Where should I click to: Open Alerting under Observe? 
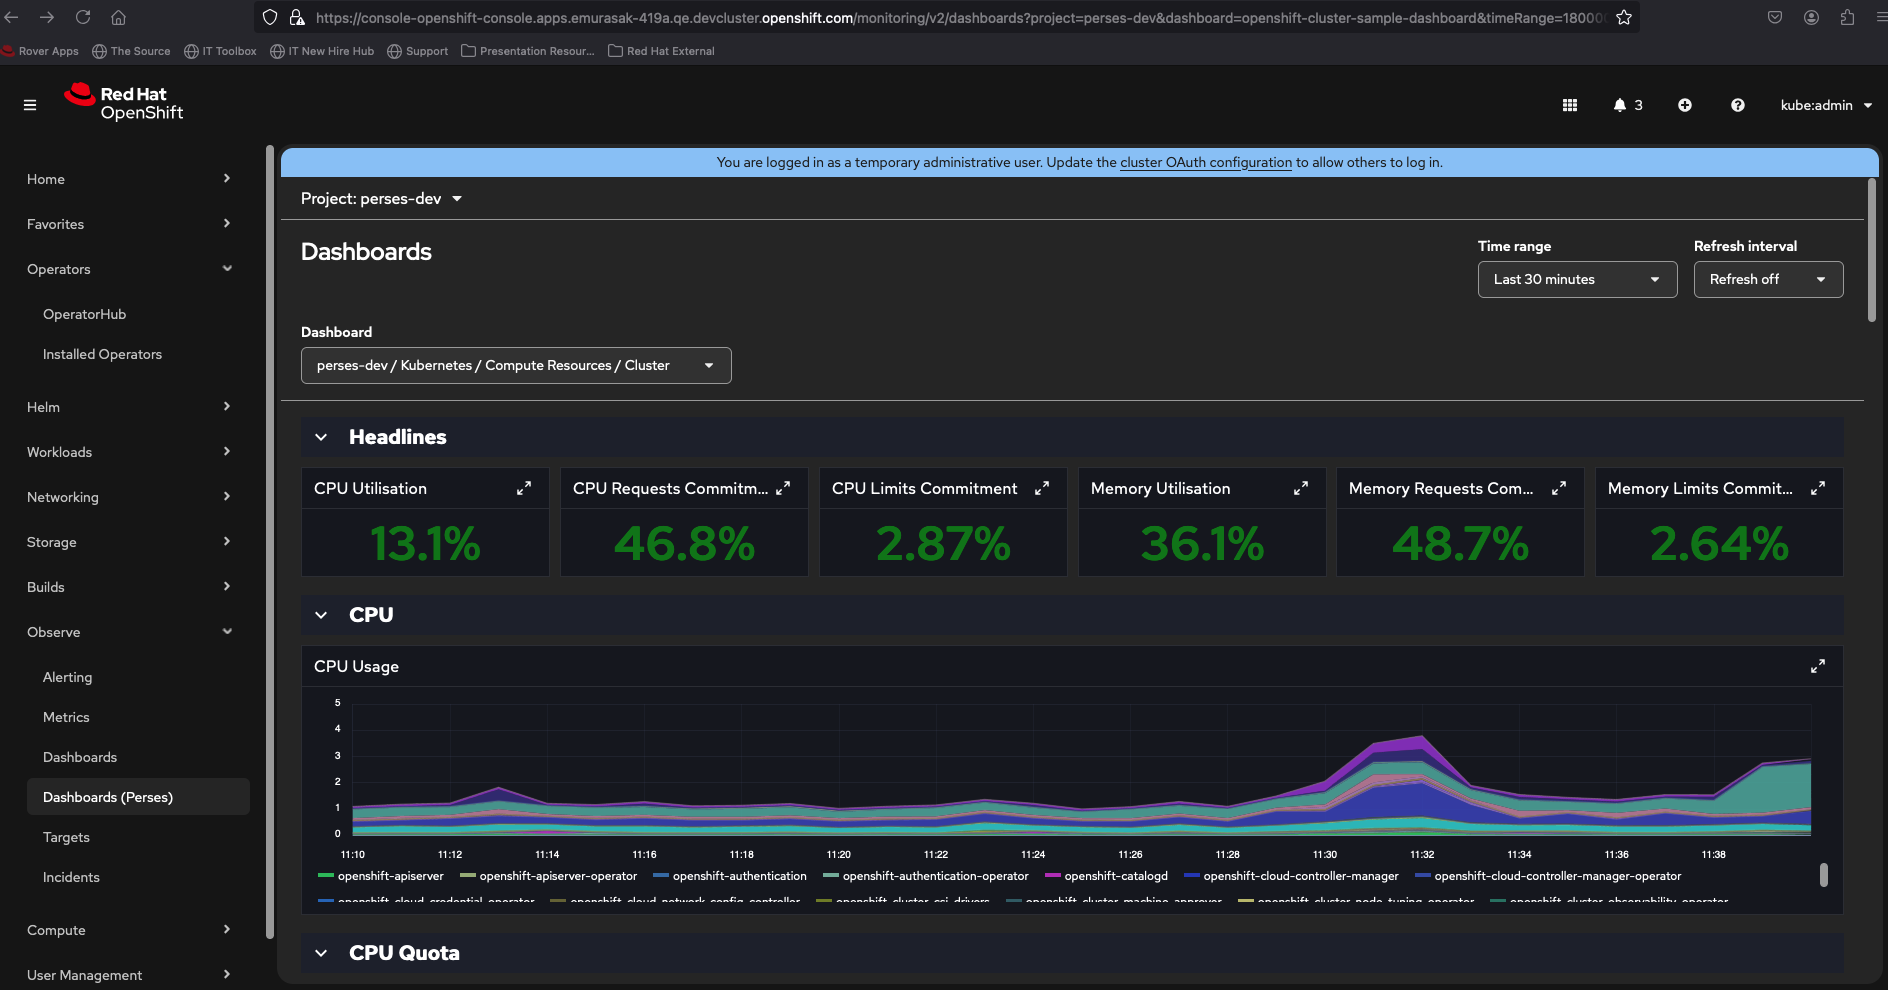[67, 677]
